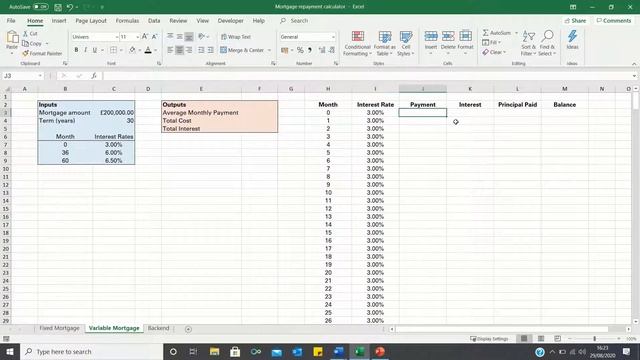
Task: Open the Developer ribbon tab
Action: tap(230, 20)
